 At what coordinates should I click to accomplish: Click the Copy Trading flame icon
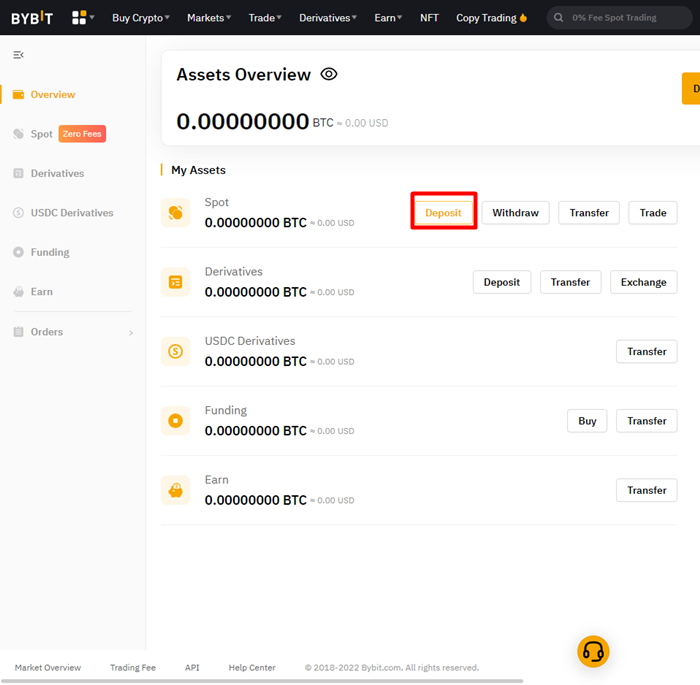[523, 18]
